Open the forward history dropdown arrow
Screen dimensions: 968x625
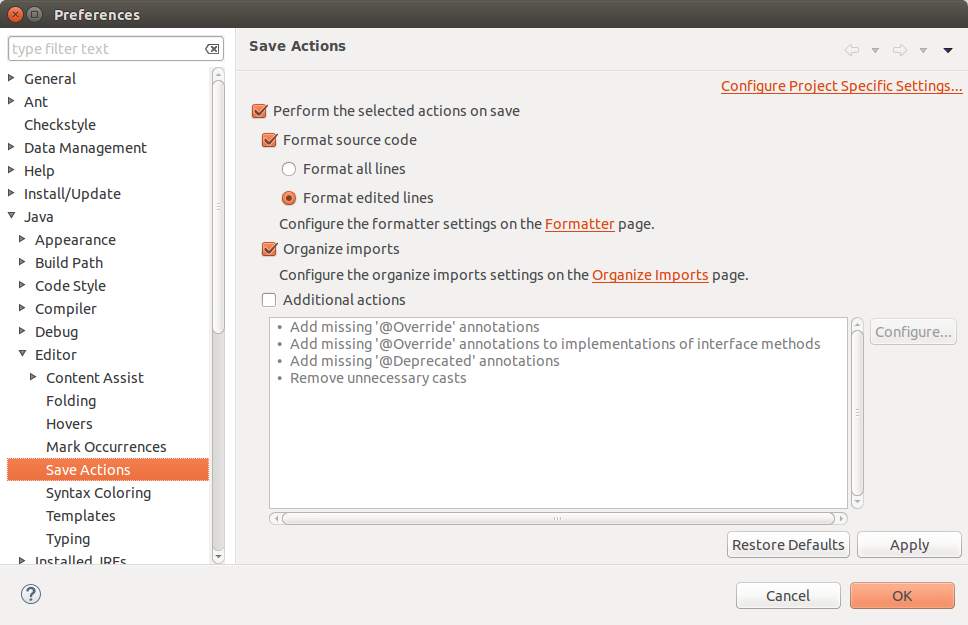tap(923, 50)
